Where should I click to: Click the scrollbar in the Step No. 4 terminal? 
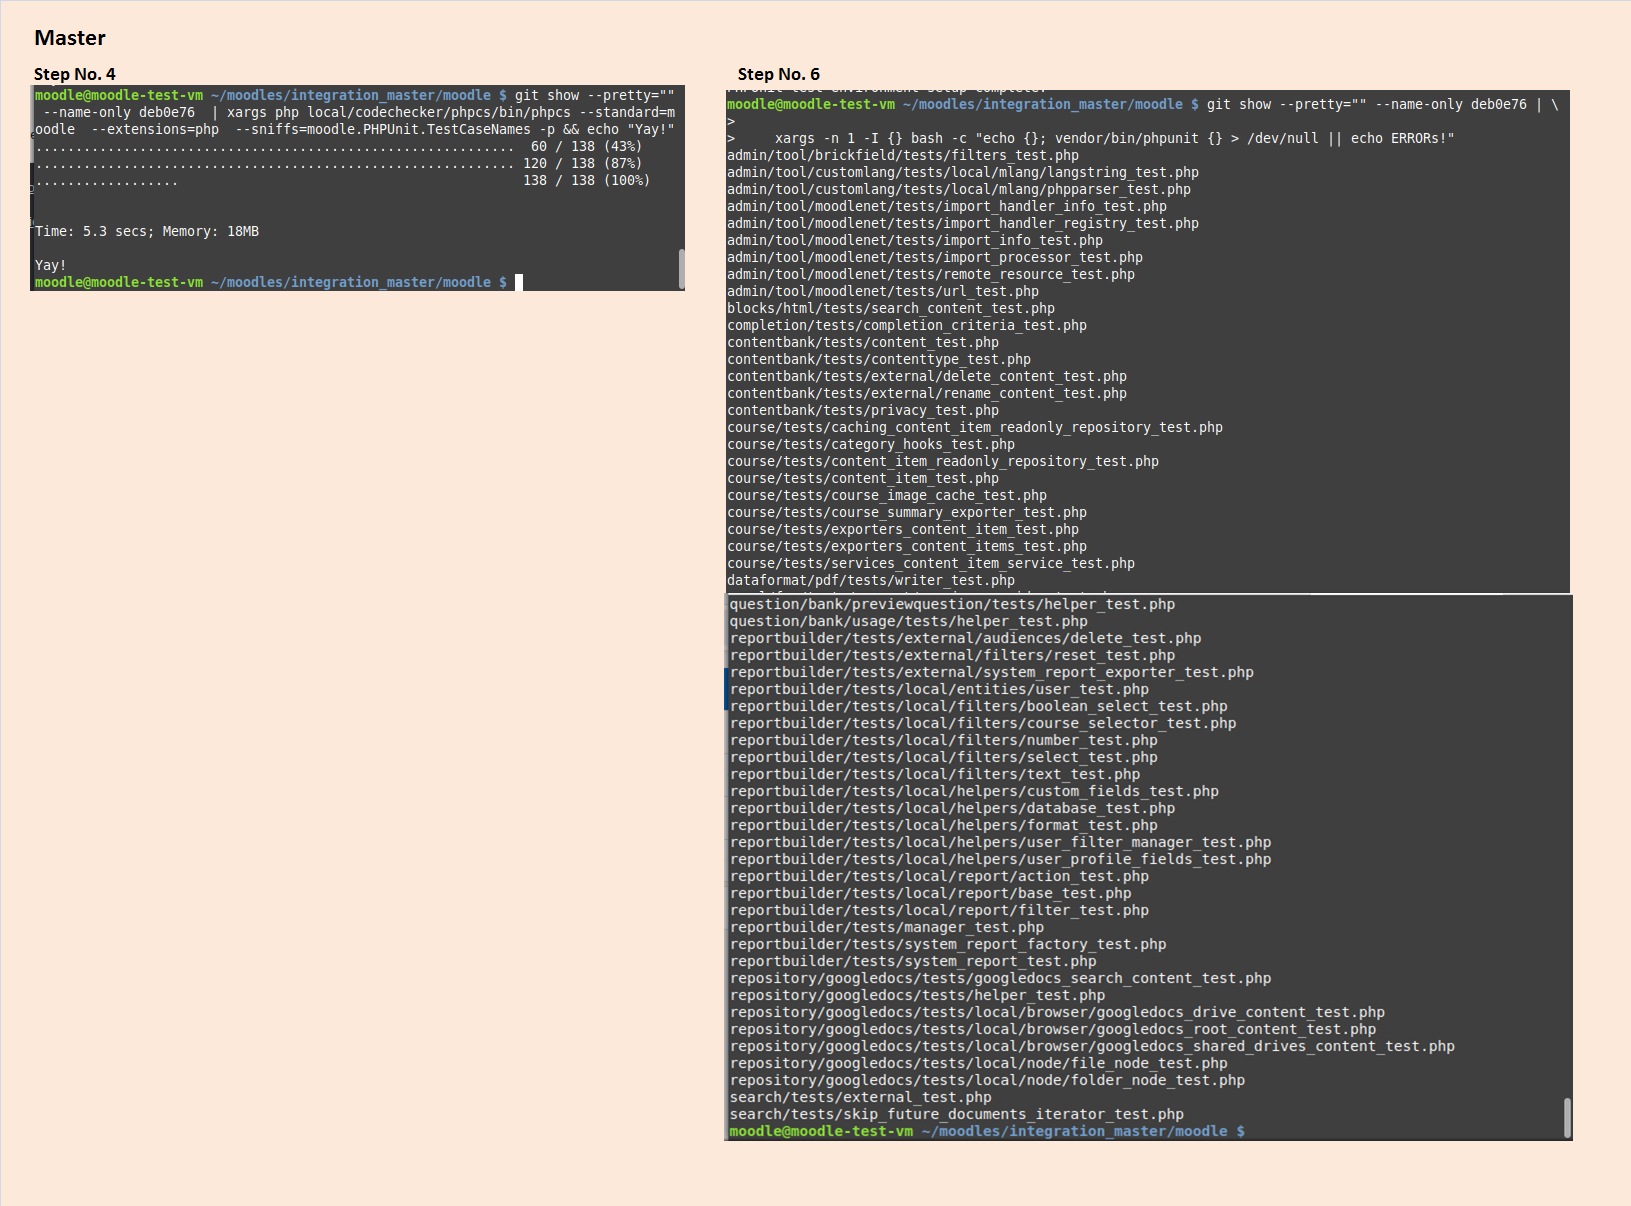point(681,268)
